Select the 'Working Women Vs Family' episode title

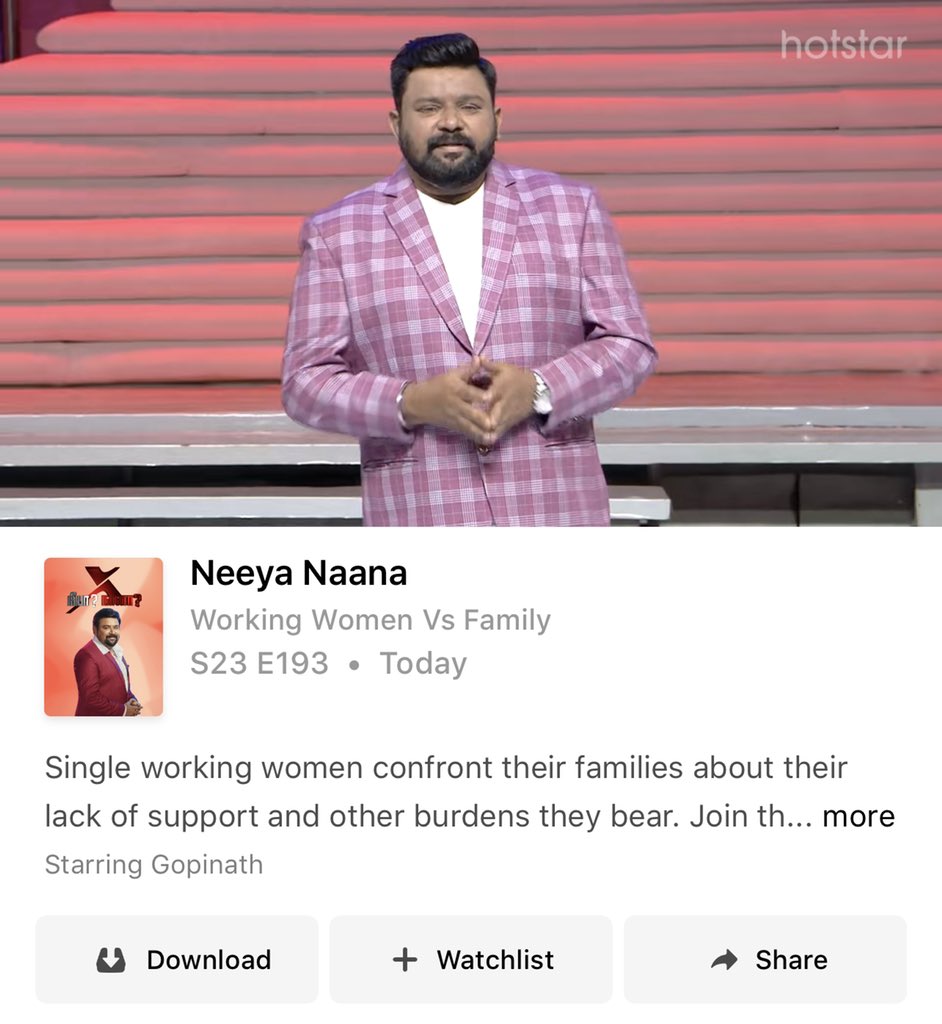370,620
